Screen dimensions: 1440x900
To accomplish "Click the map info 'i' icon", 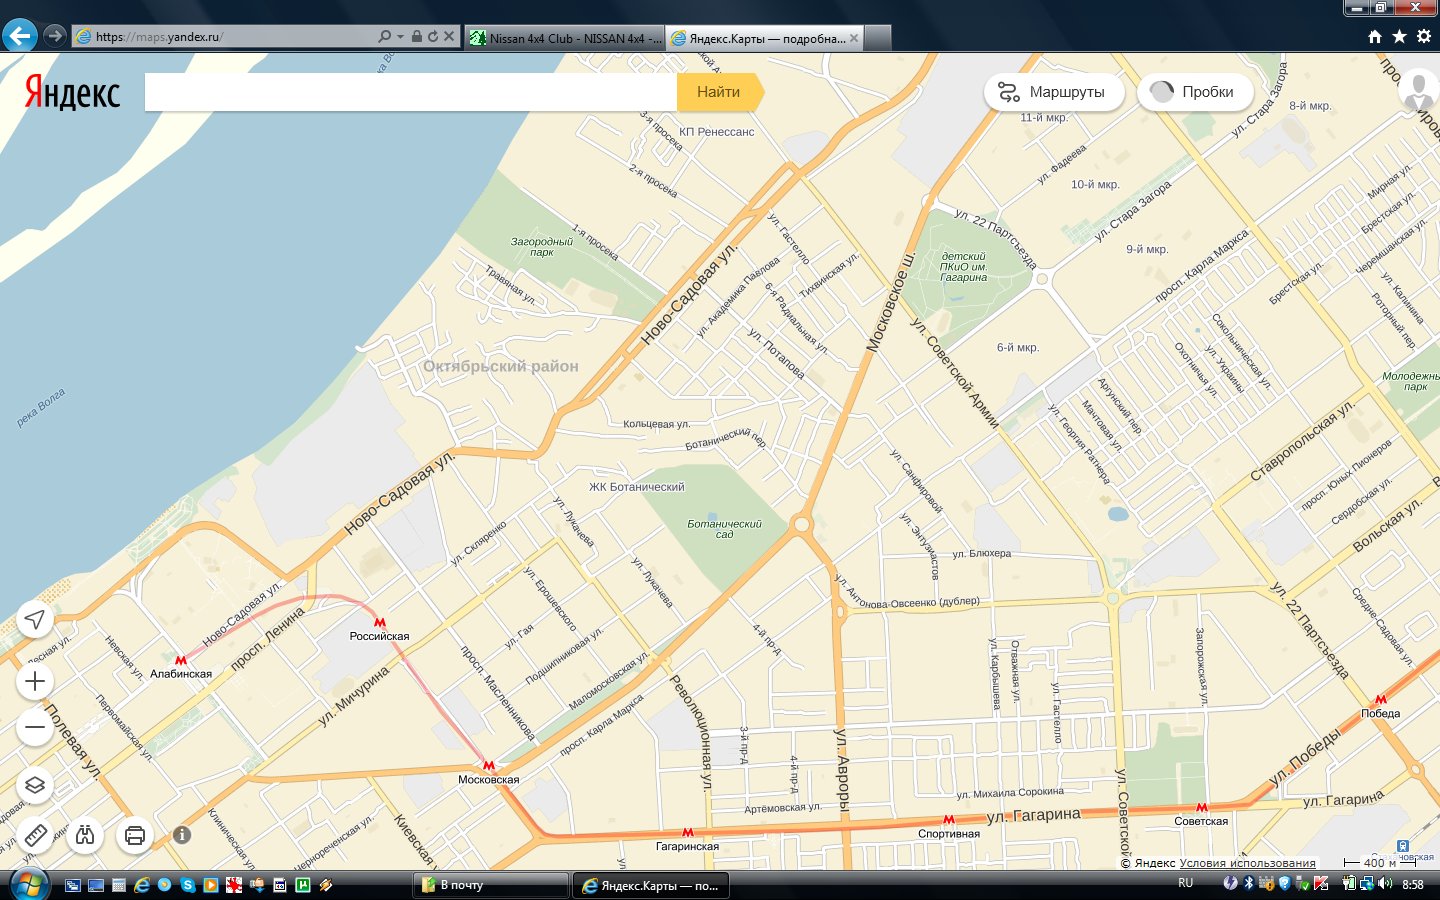I will 181,834.
